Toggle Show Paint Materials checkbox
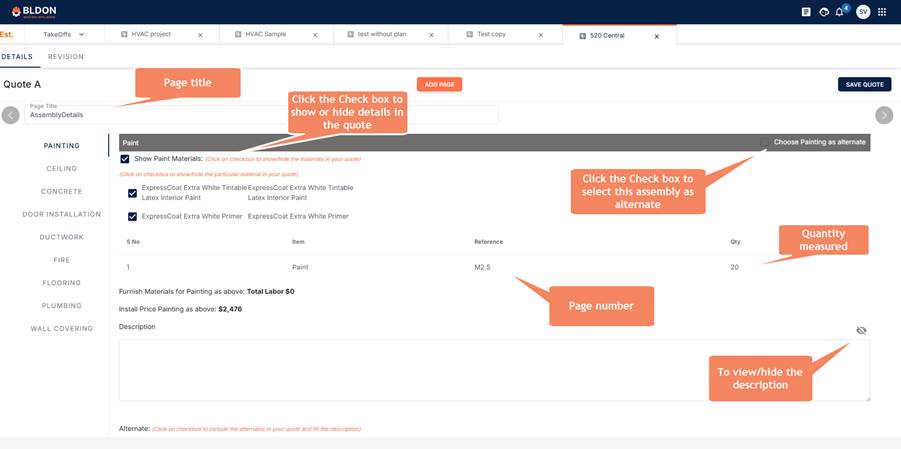Viewport: 901px width, 449px height. [x=125, y=159]
